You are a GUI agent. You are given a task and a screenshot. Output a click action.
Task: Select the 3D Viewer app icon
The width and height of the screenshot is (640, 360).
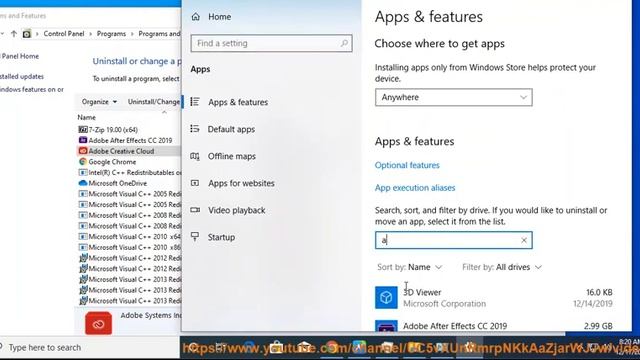[386, 298]
